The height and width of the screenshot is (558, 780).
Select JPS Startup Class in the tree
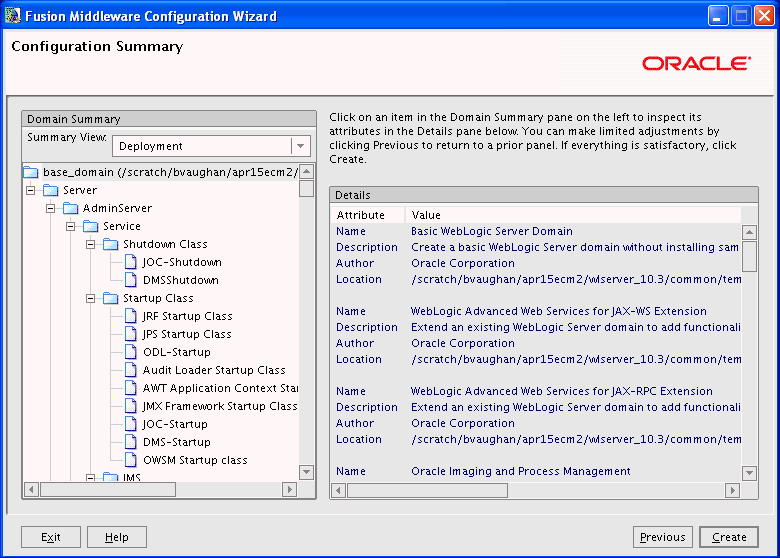(187, 334)
